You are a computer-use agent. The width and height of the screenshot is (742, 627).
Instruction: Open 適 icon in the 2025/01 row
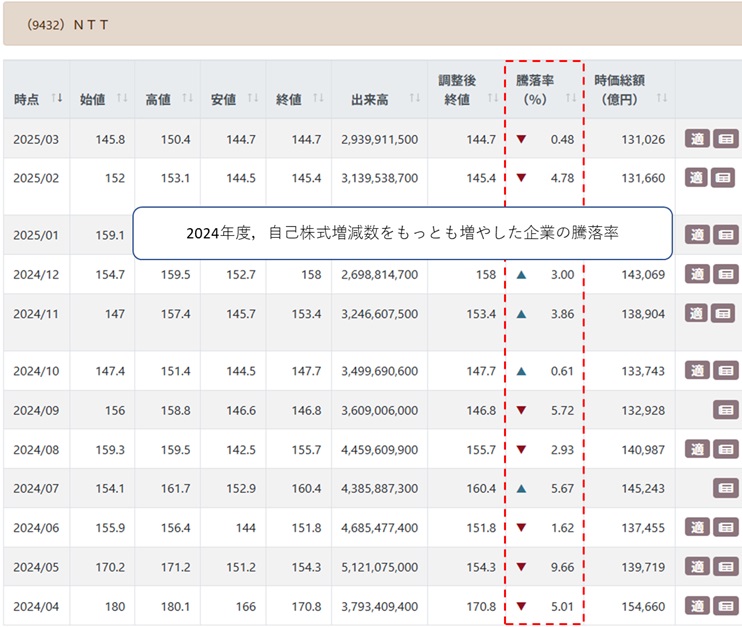697,235
